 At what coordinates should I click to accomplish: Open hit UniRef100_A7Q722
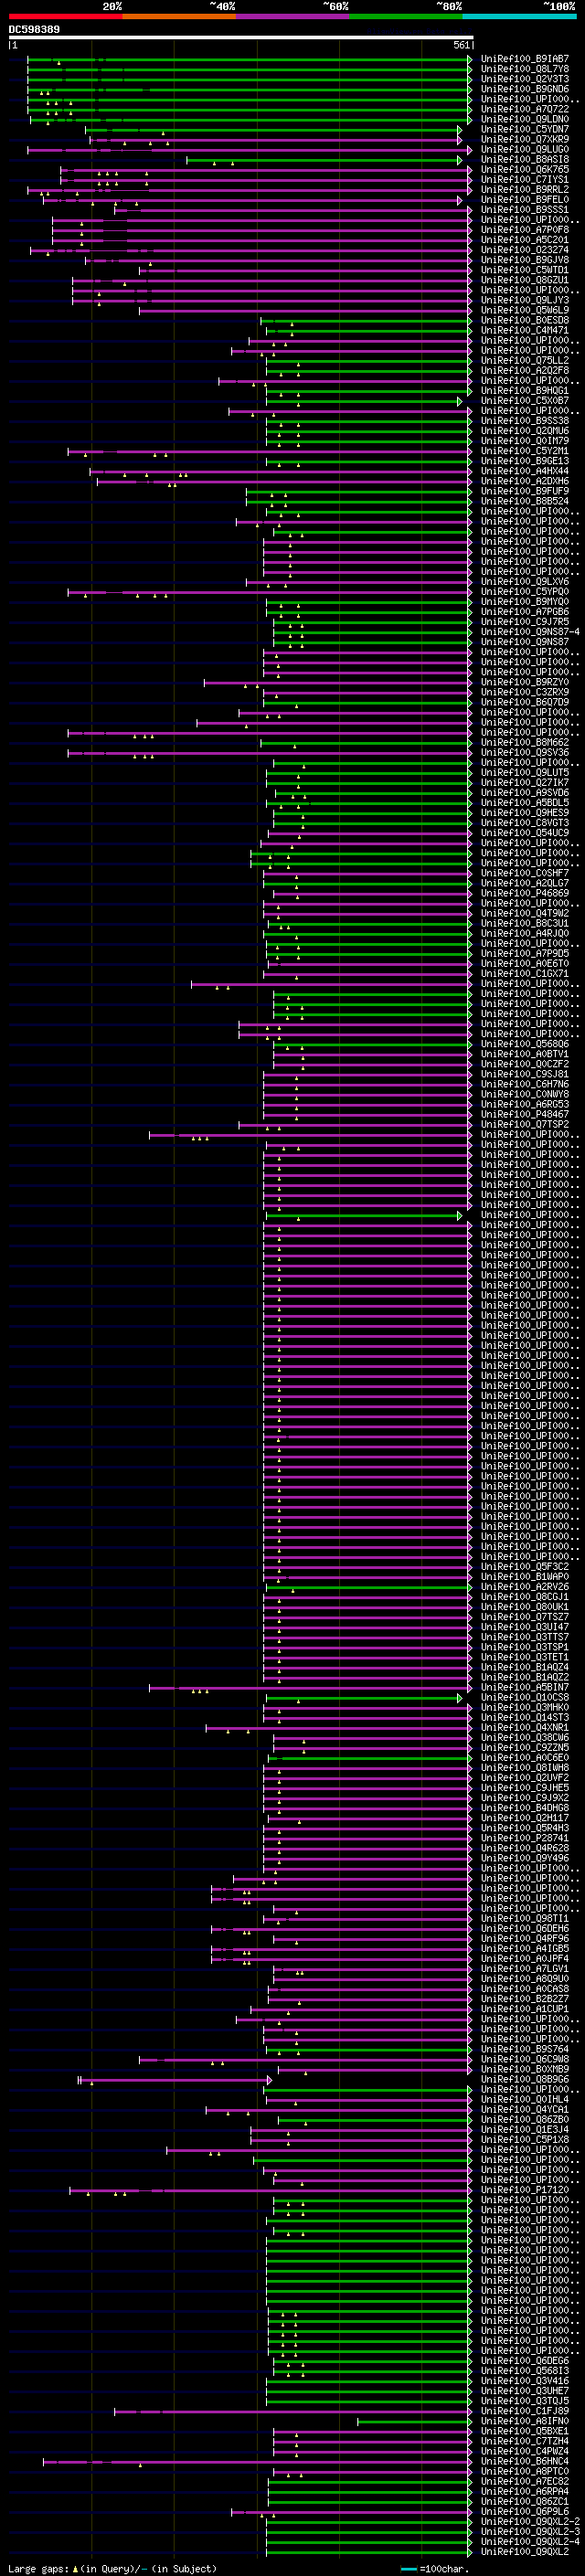pyautogui.click(x=525, y=109)
